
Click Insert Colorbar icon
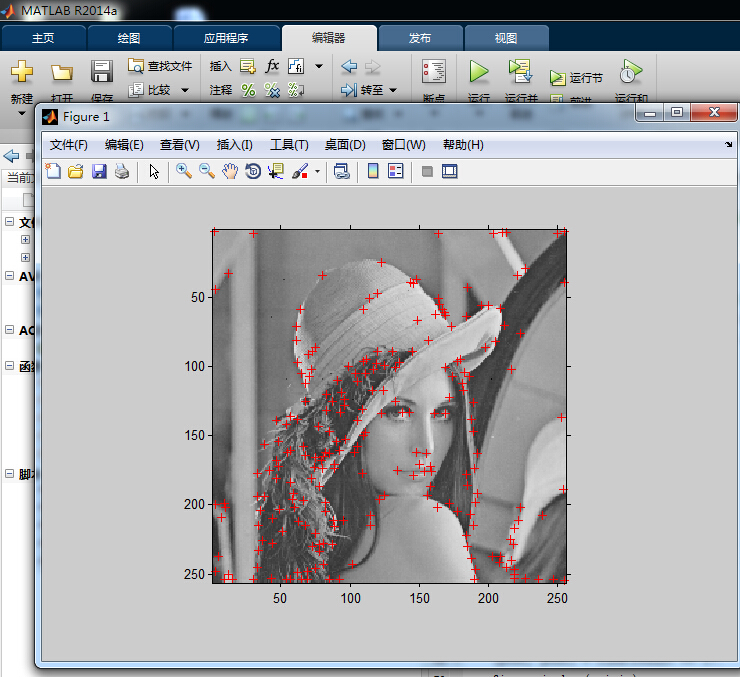click(373, 171)
